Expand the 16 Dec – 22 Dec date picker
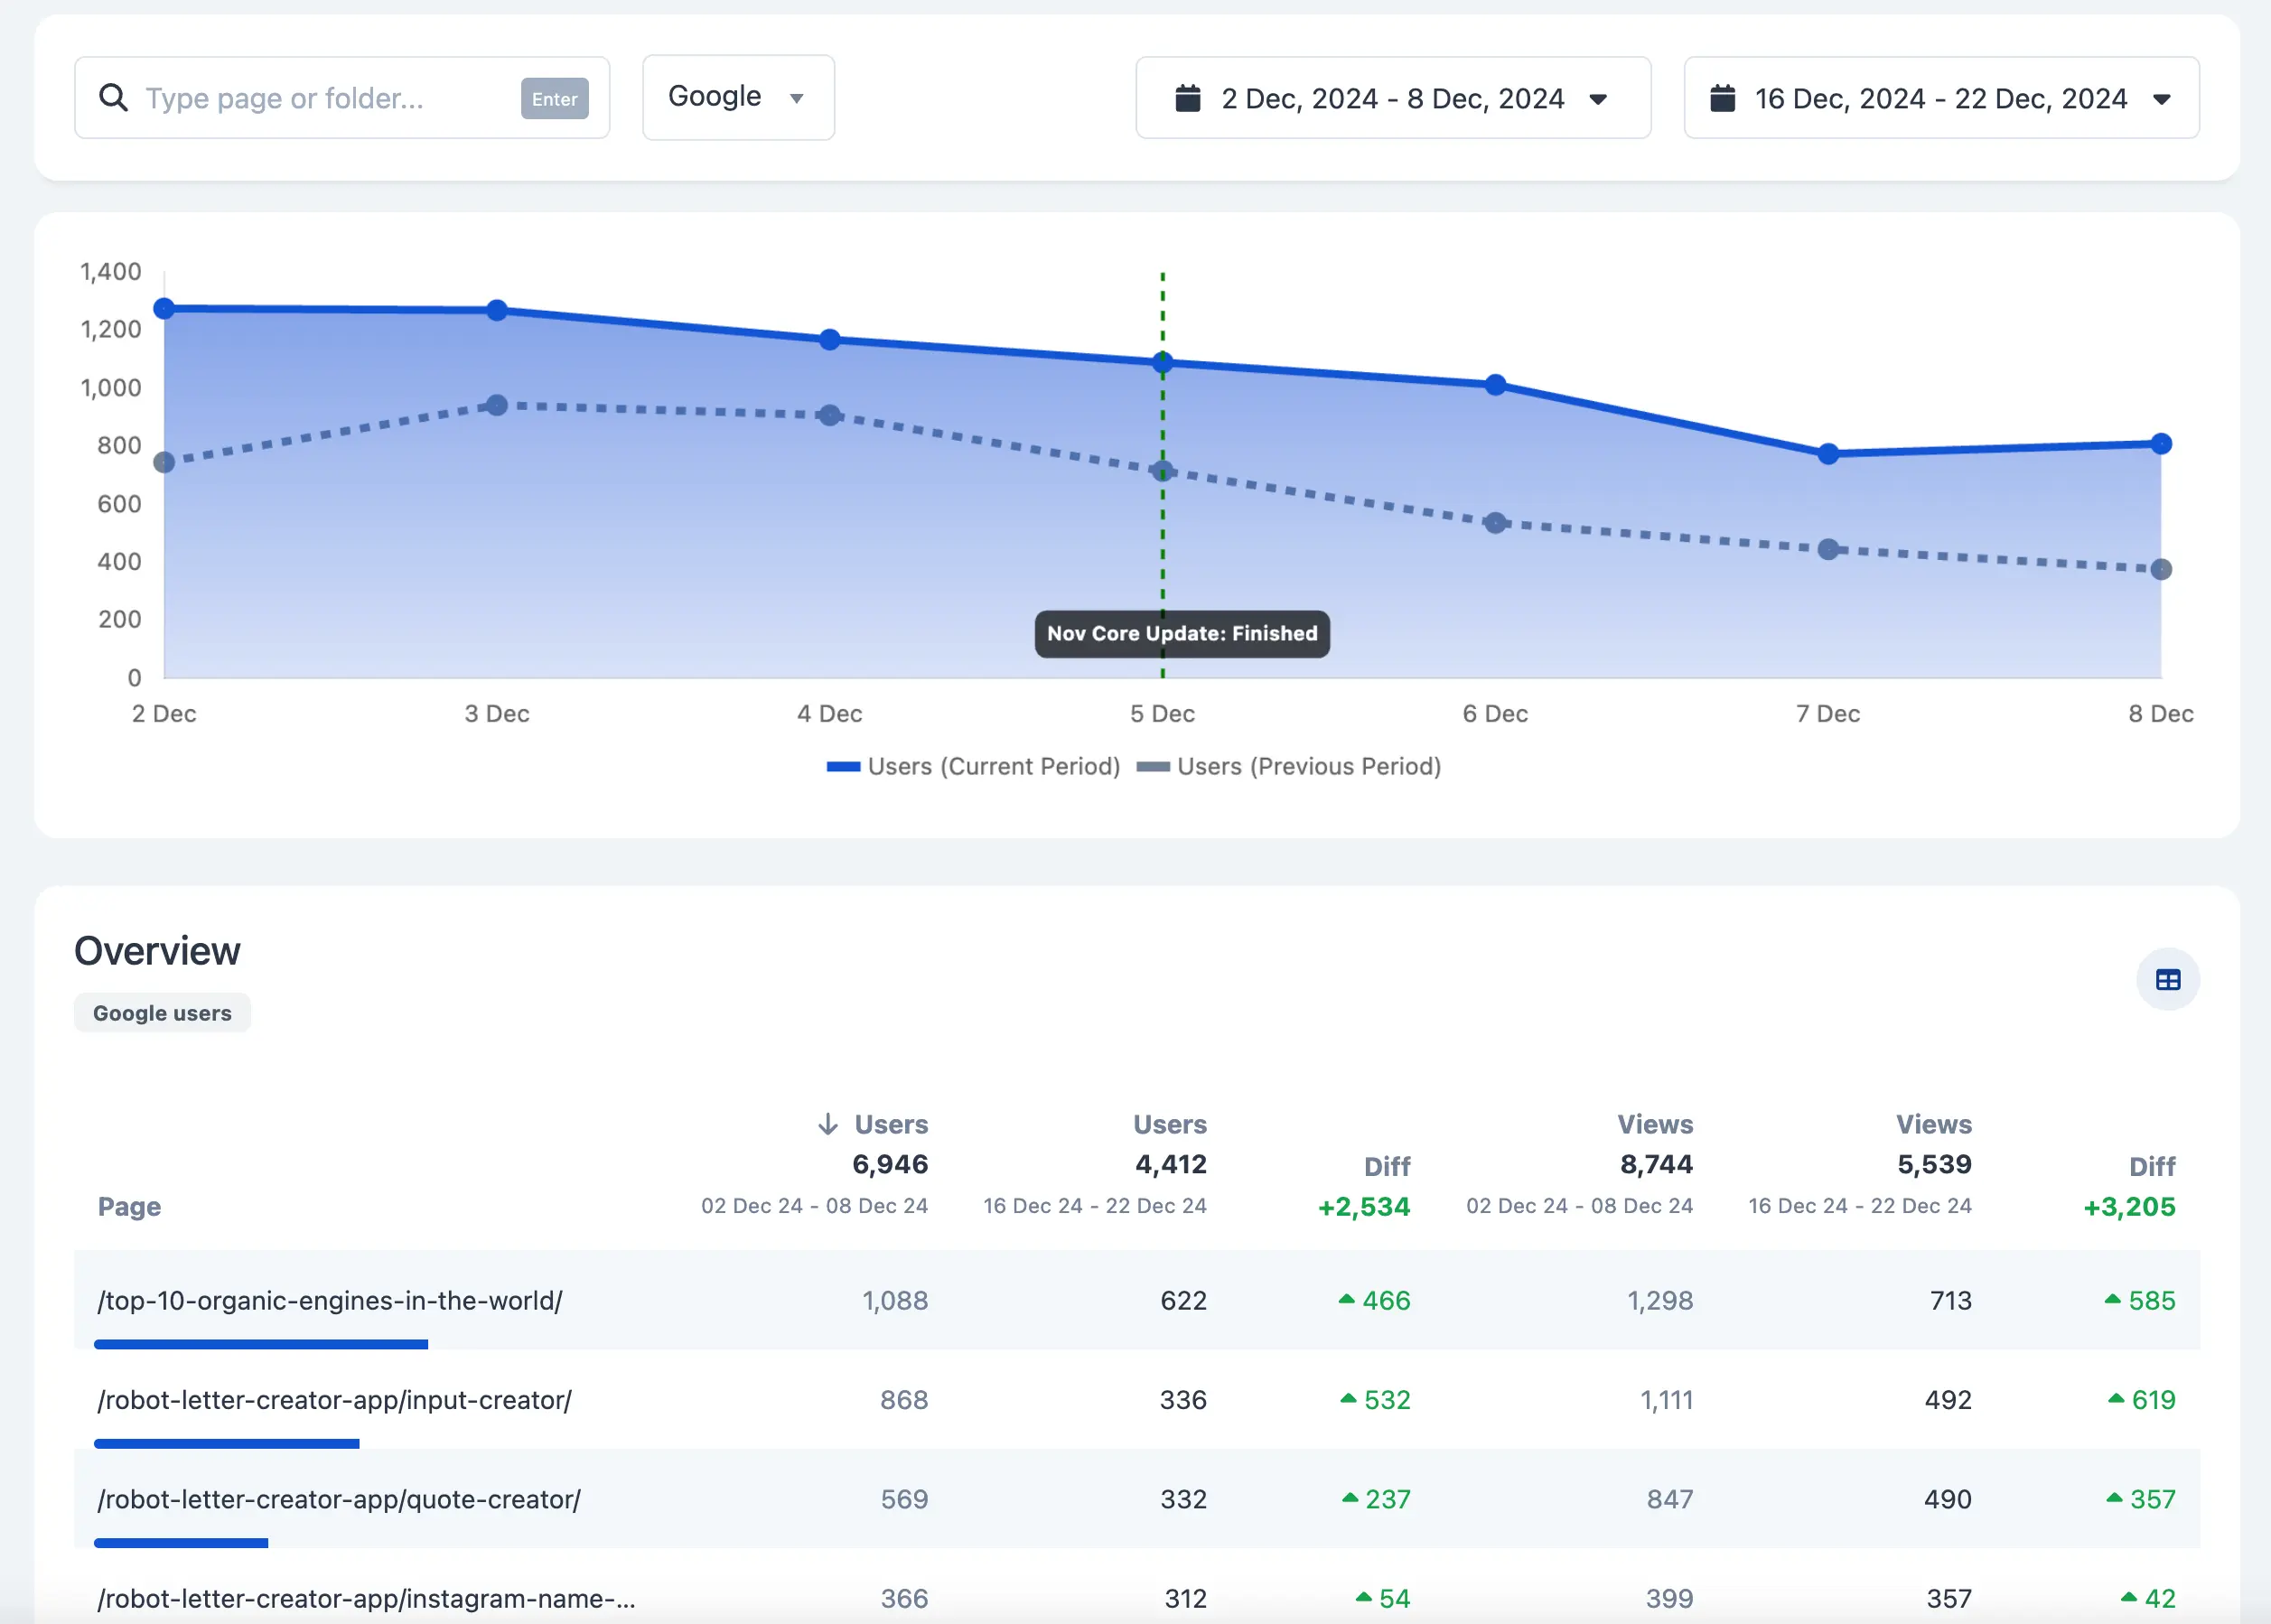Screen dimensions: 2271x1624 pyautogui.click(x=2161, y=98)
